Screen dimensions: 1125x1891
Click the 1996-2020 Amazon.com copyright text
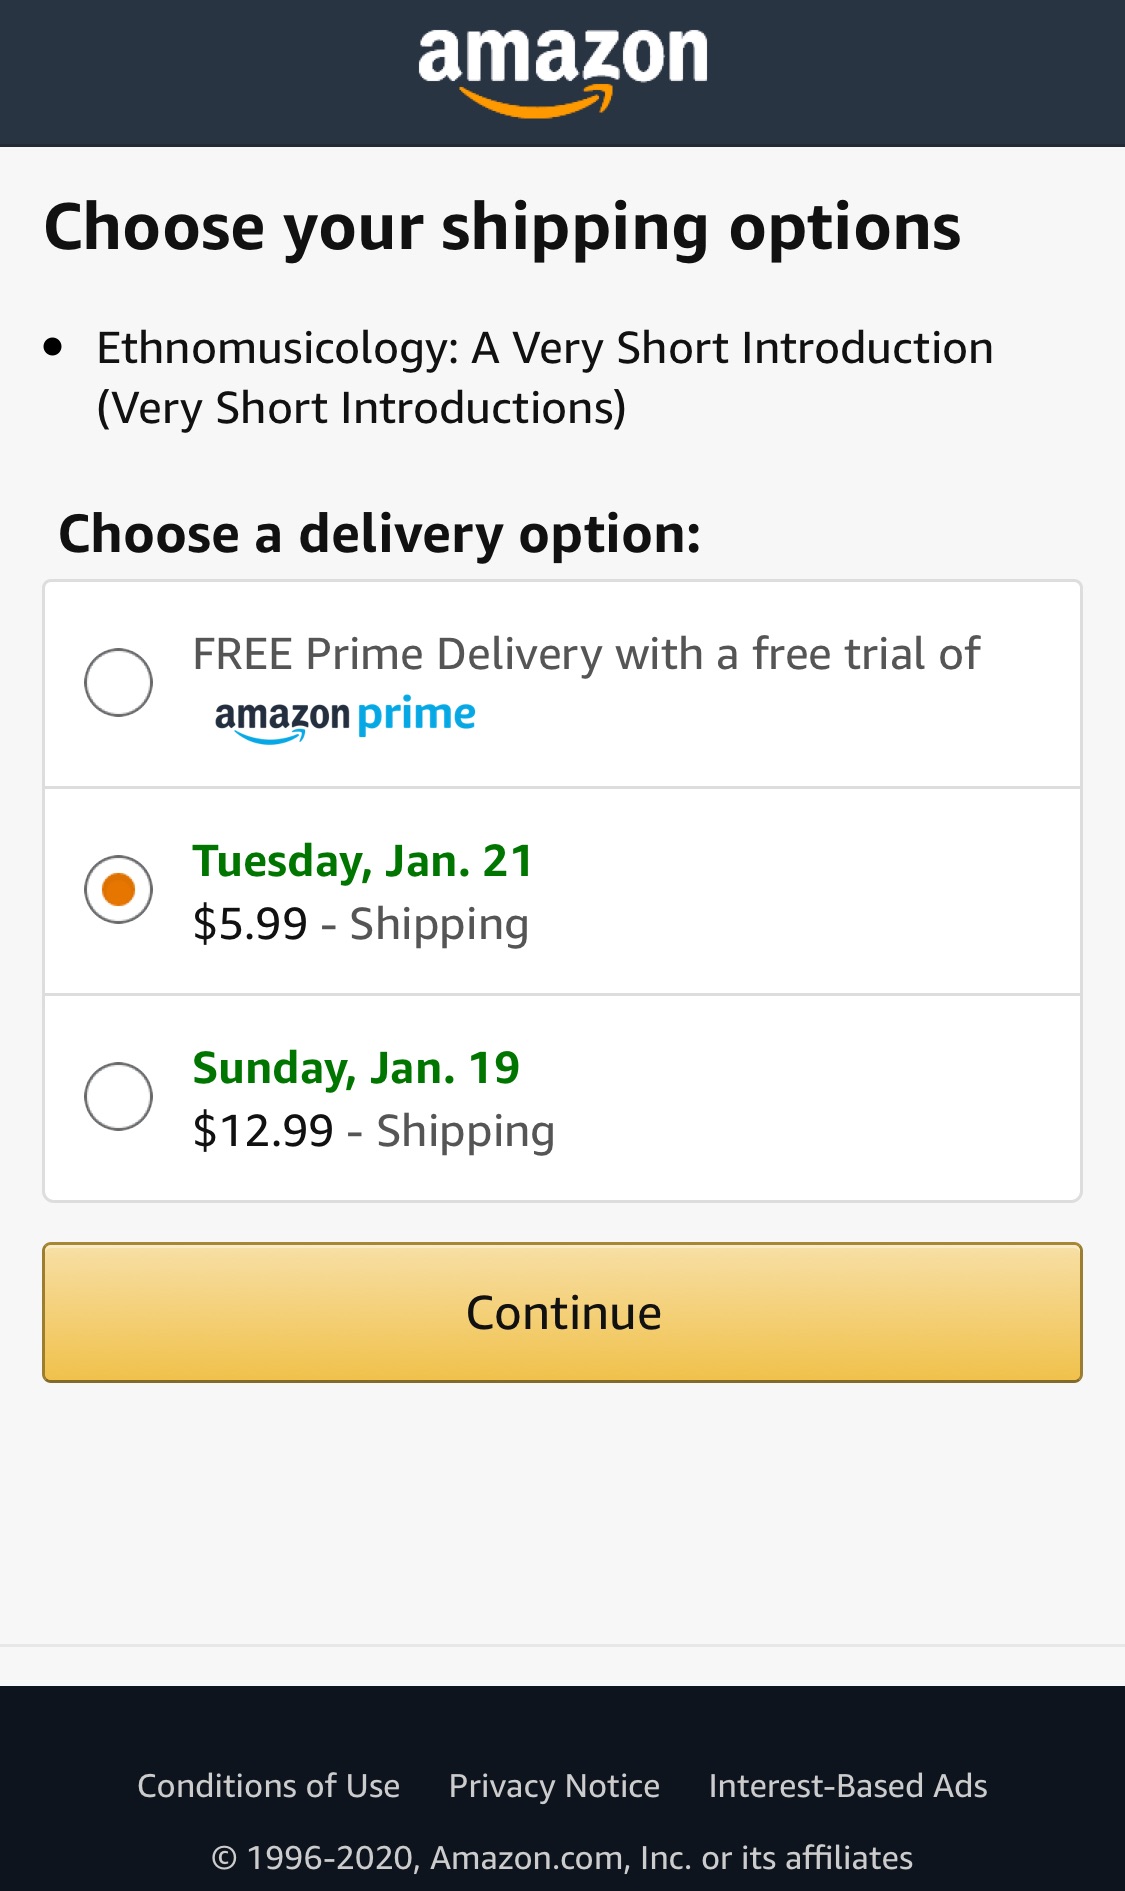(x=562, y=1858)
